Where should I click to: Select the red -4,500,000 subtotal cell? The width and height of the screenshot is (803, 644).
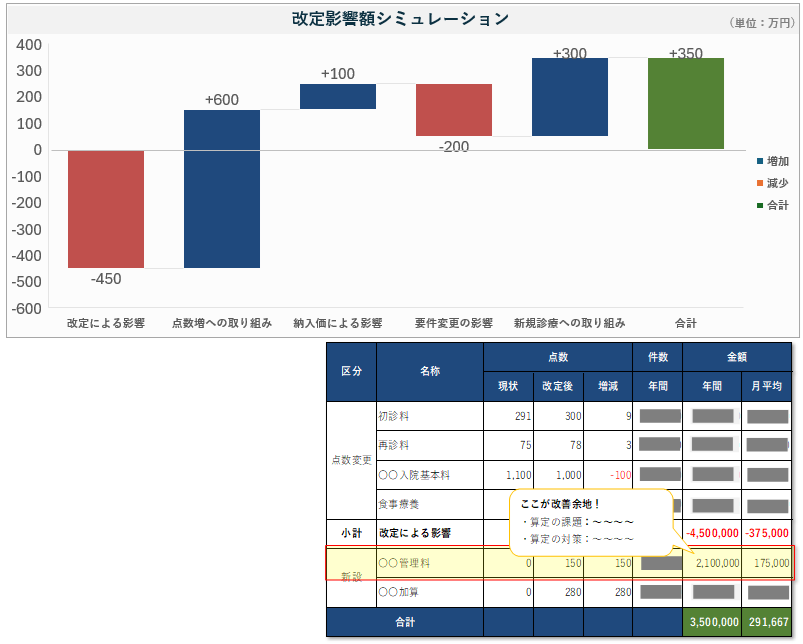pyautogui.click(x=712, y=533)
